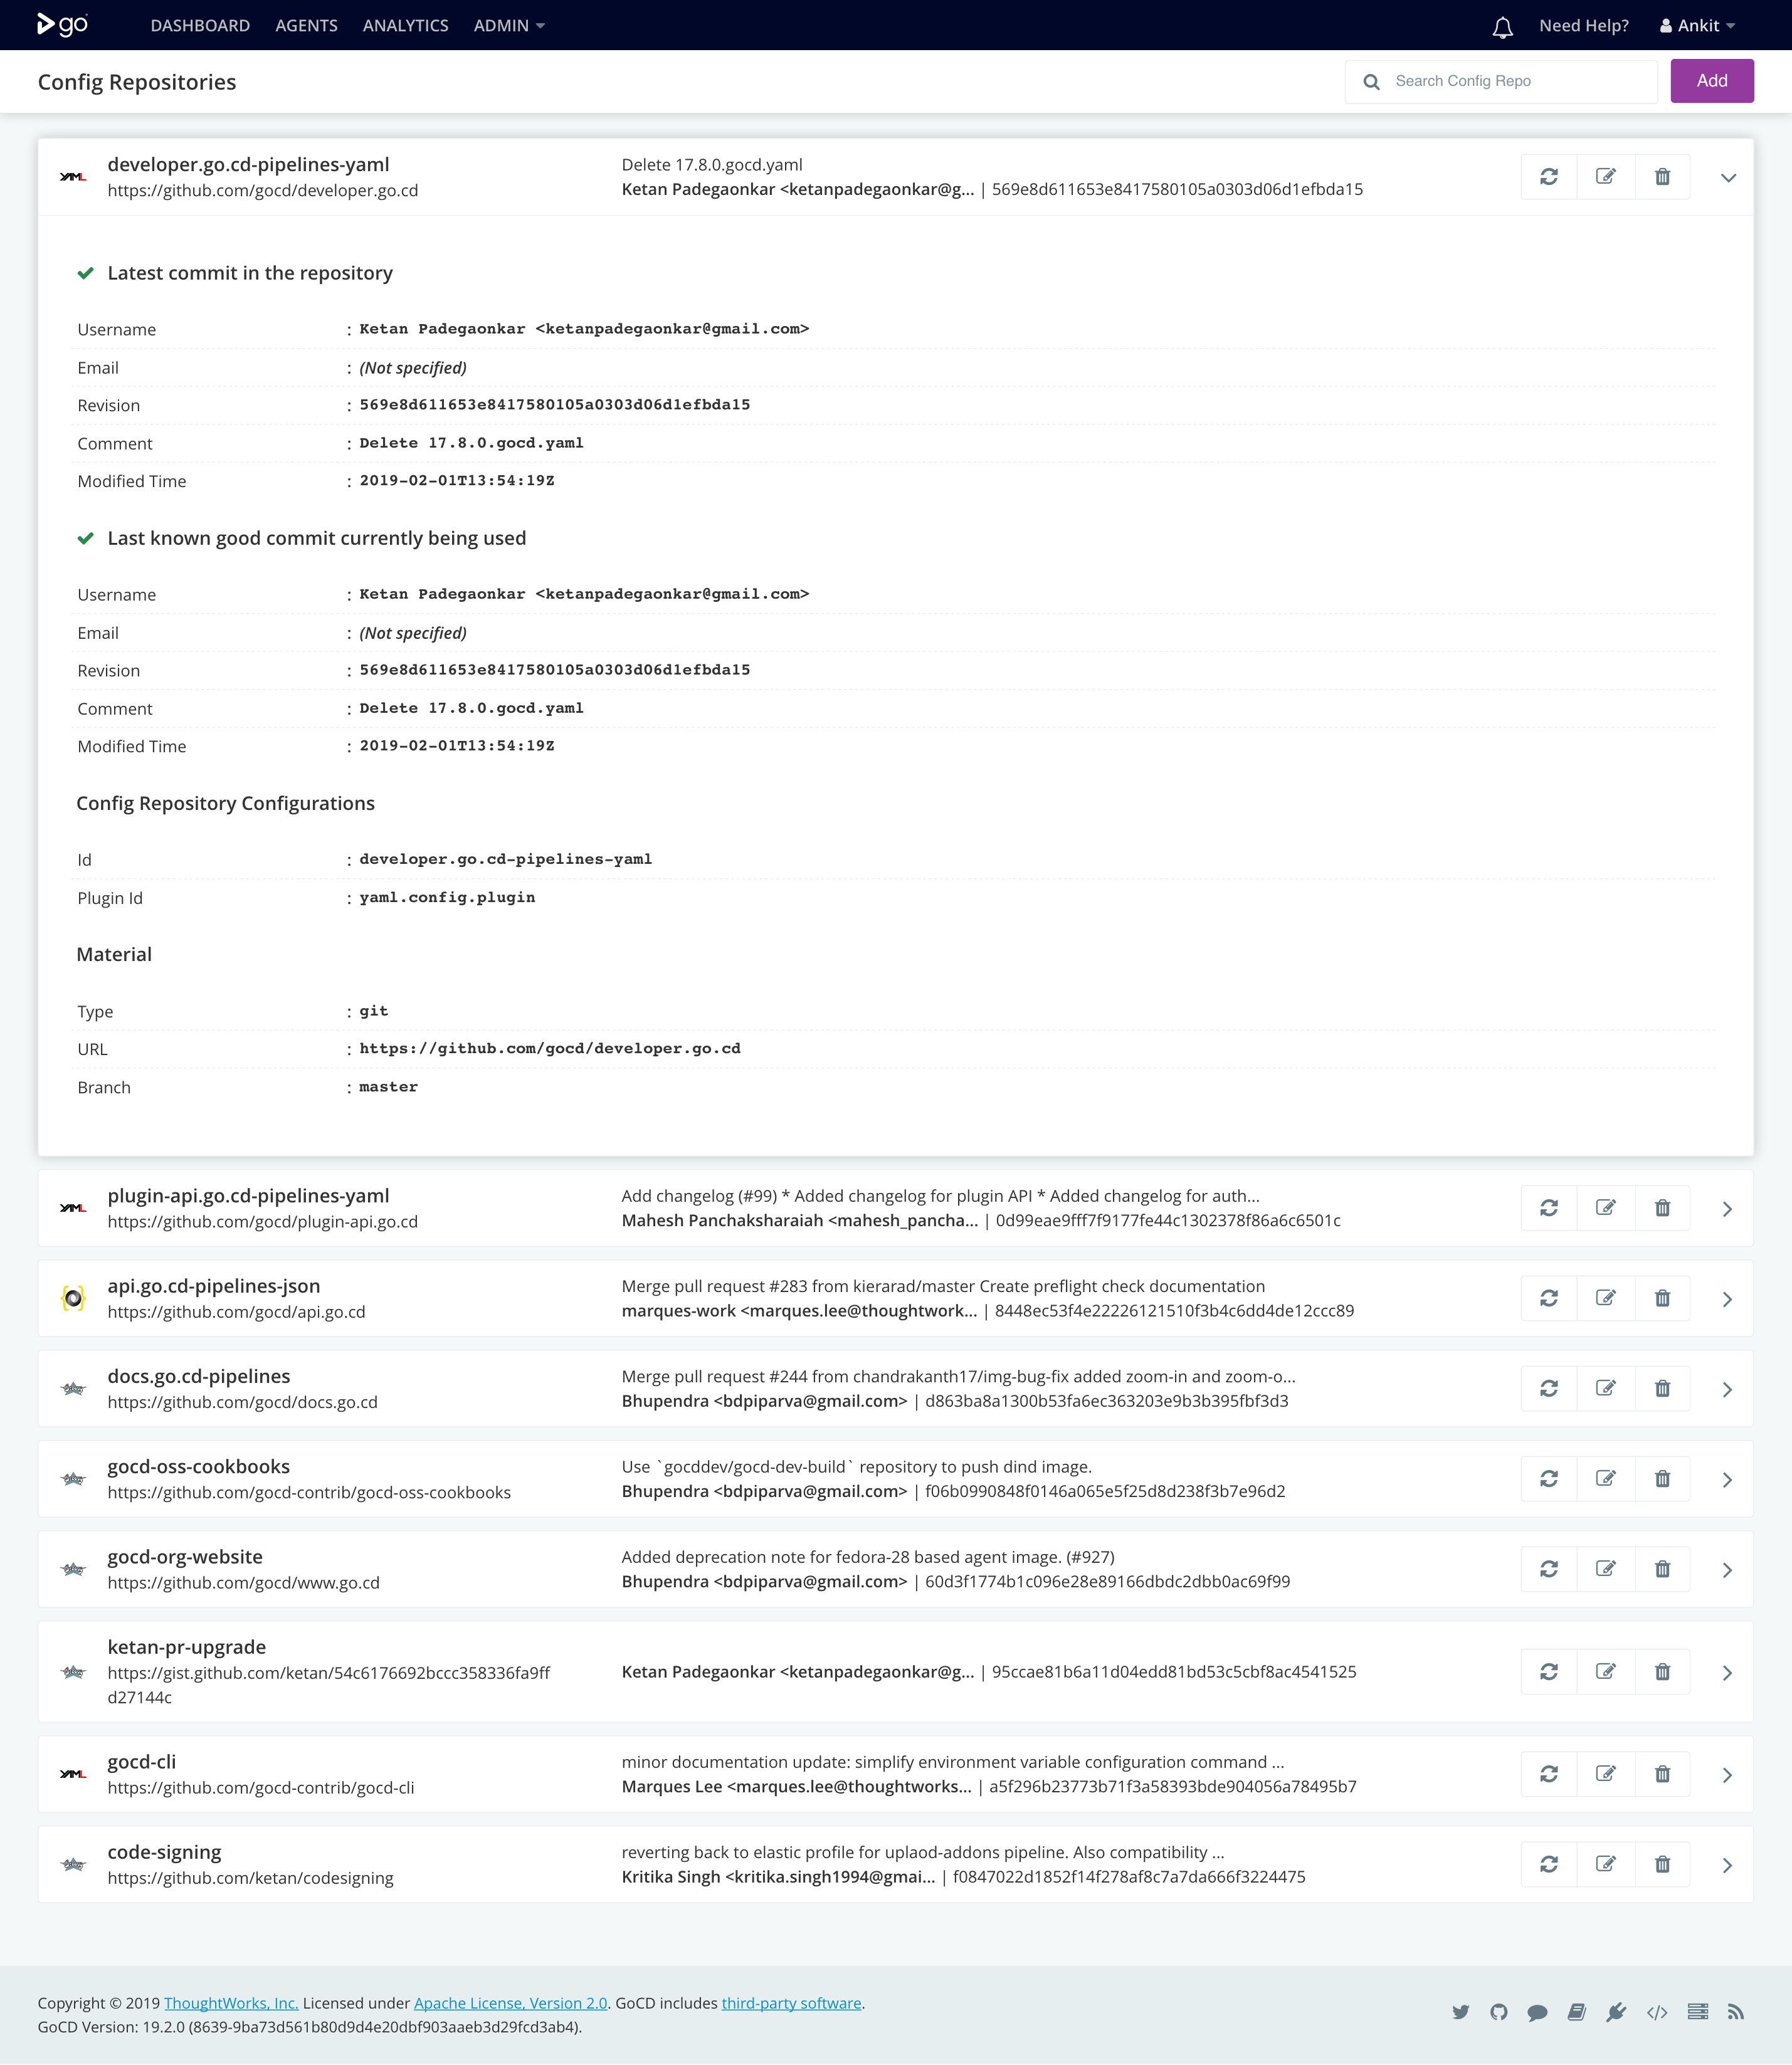Click the code-signing repository name
This screenshot has height=2065, width=1792.
click(x=164, y=1852)
